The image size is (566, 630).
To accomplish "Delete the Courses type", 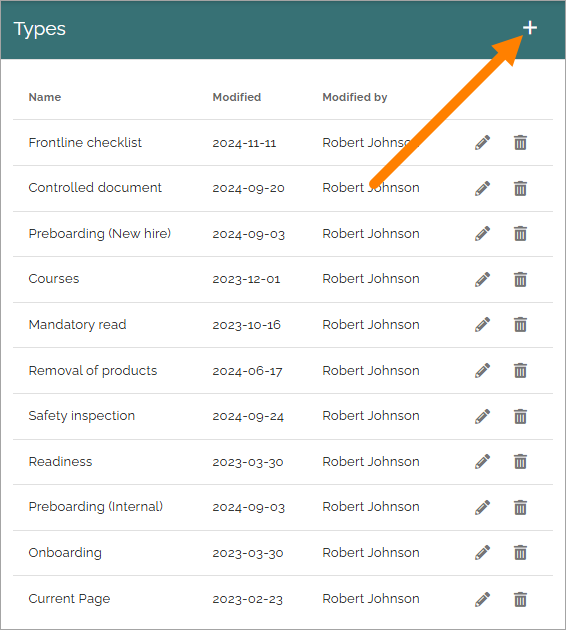I will 520,279.
